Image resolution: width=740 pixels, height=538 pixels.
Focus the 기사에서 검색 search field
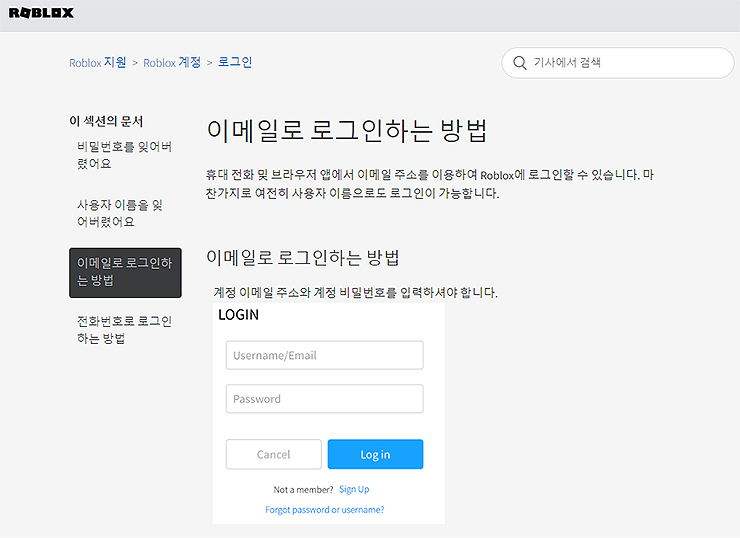[618, 63]
